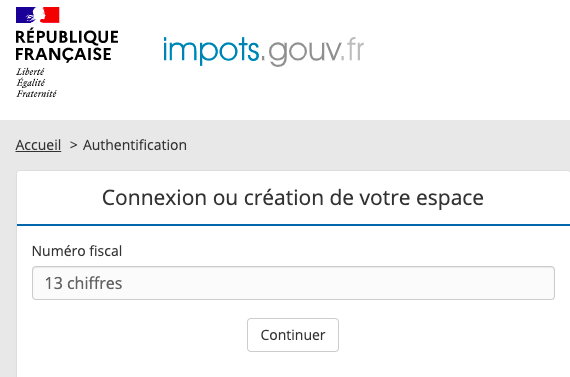Click the gray page margin left of the login card
Image resolution: width=570 pixels, height=377 pixels.
point(8,273)
